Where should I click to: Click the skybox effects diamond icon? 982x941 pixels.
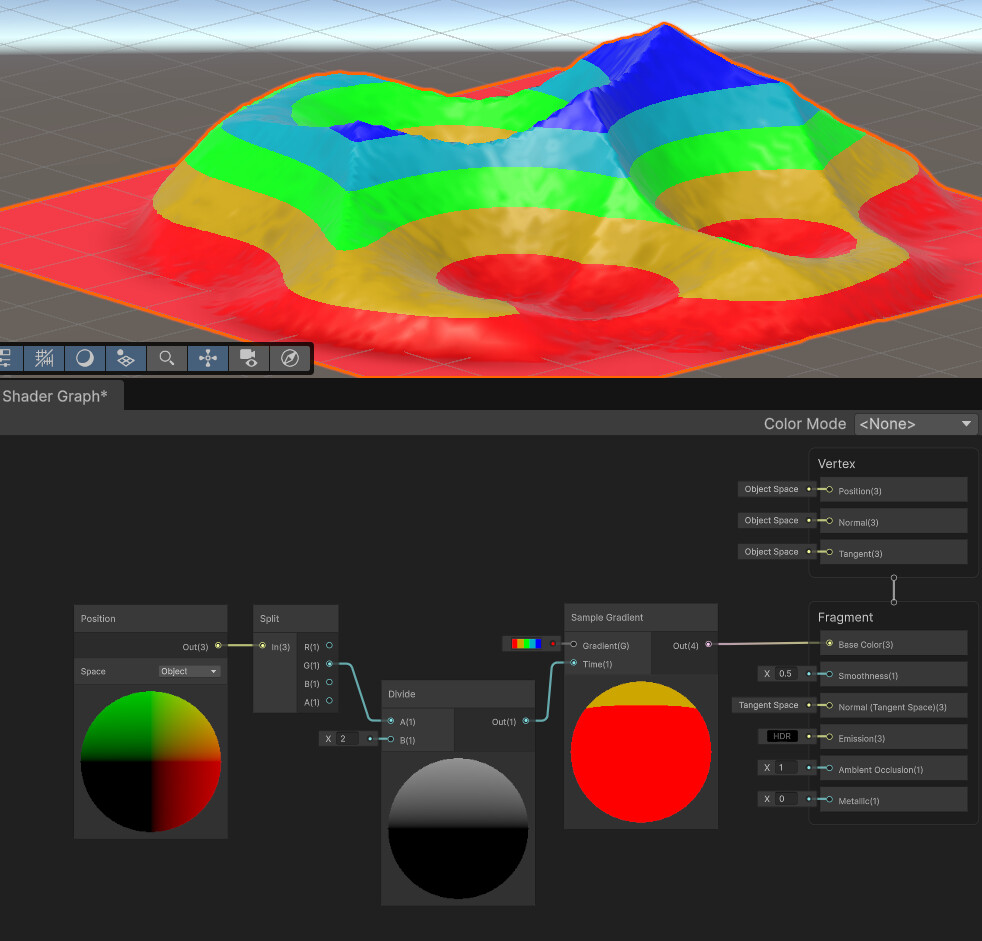[125, 358]
